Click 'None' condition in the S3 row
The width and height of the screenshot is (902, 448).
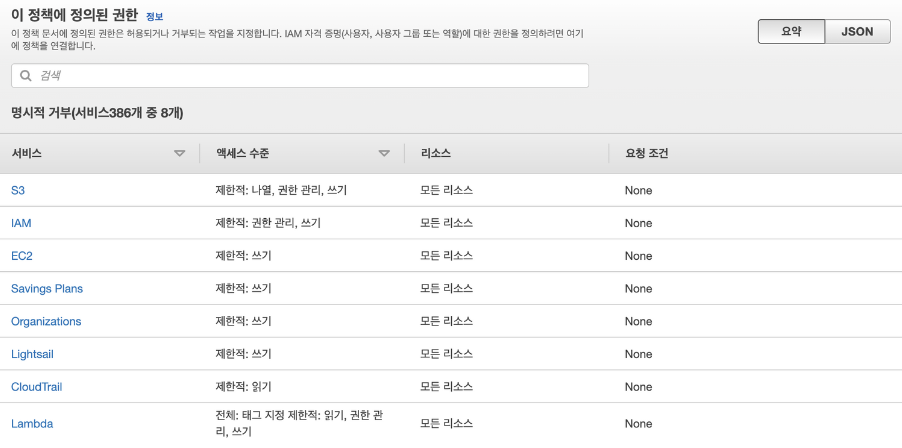pyautogui.click(x=639, y=190)
